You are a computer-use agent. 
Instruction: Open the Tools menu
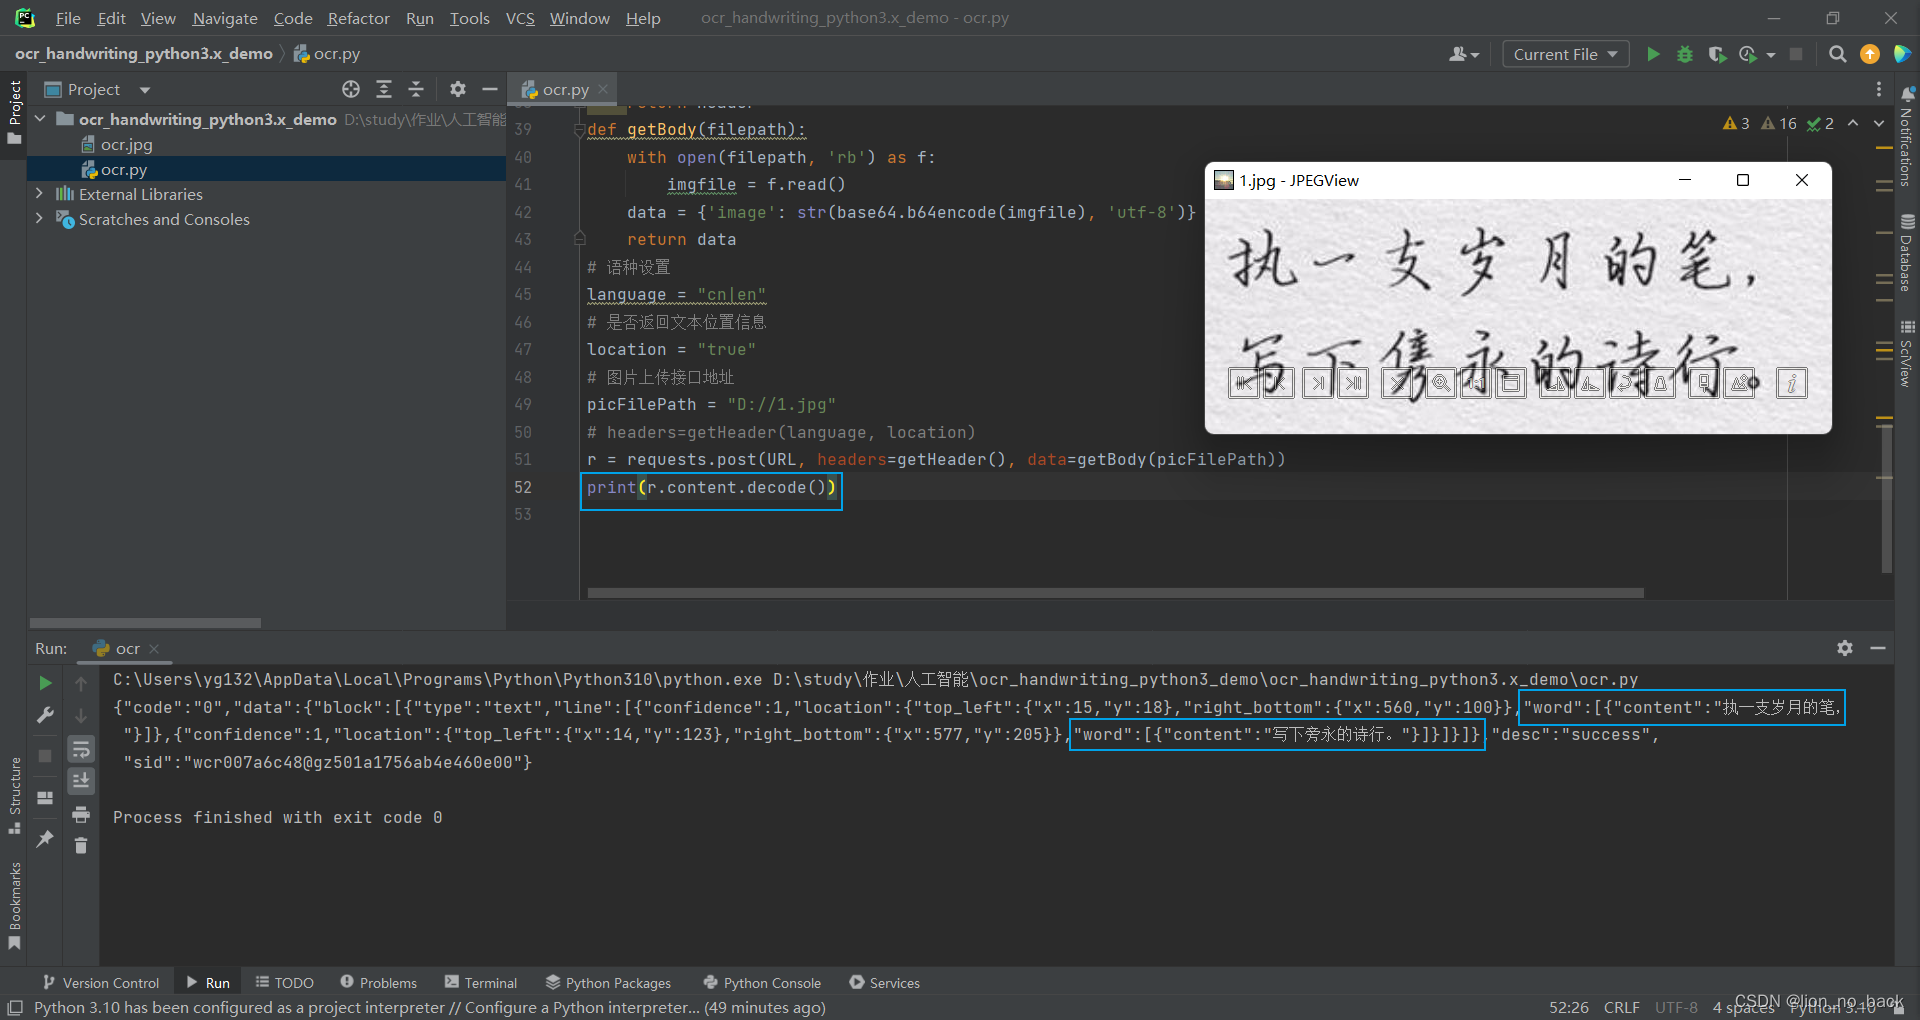[469, 18]
